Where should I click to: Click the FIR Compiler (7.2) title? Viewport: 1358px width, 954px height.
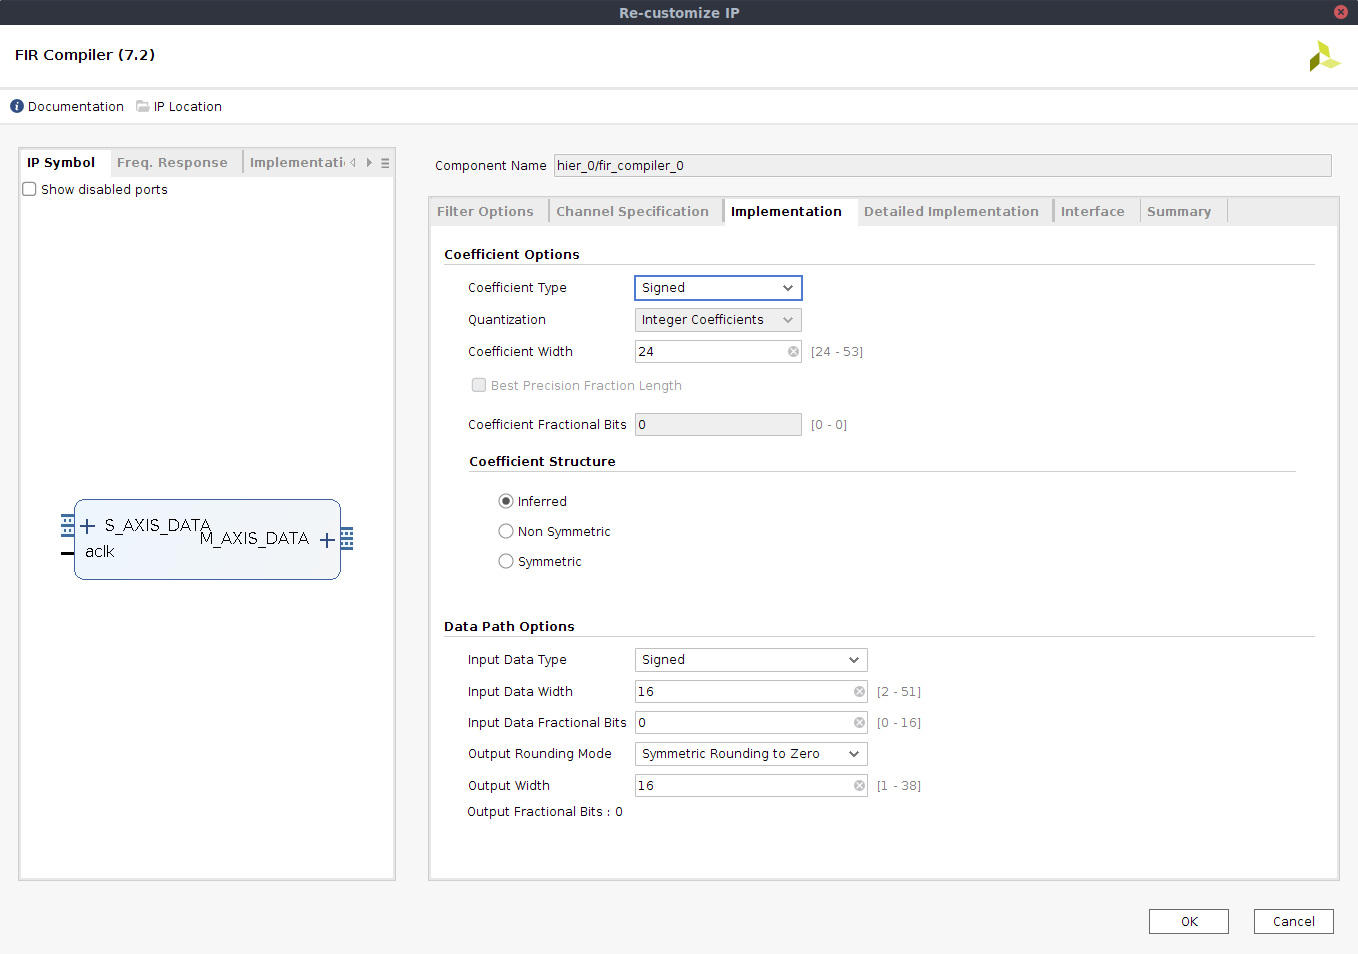(x=85, y=55)
